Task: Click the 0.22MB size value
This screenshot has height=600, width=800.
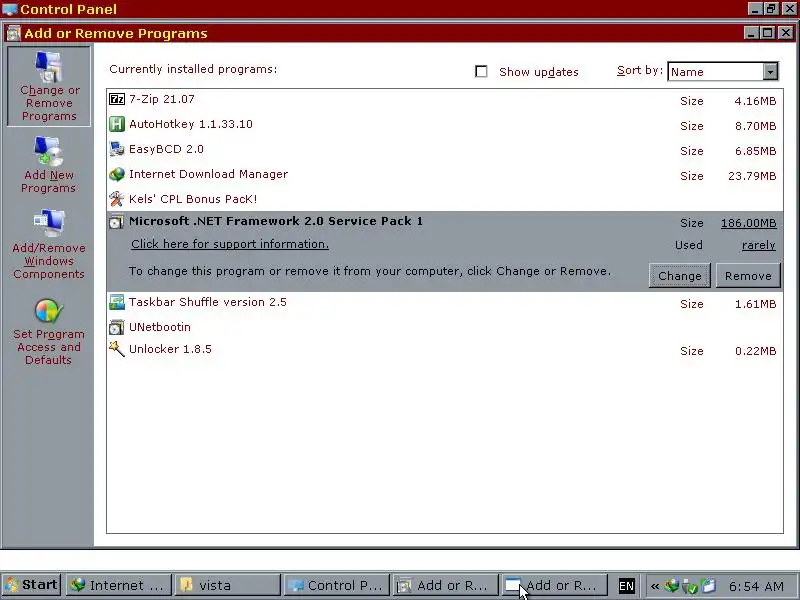Action: (755, 351)
